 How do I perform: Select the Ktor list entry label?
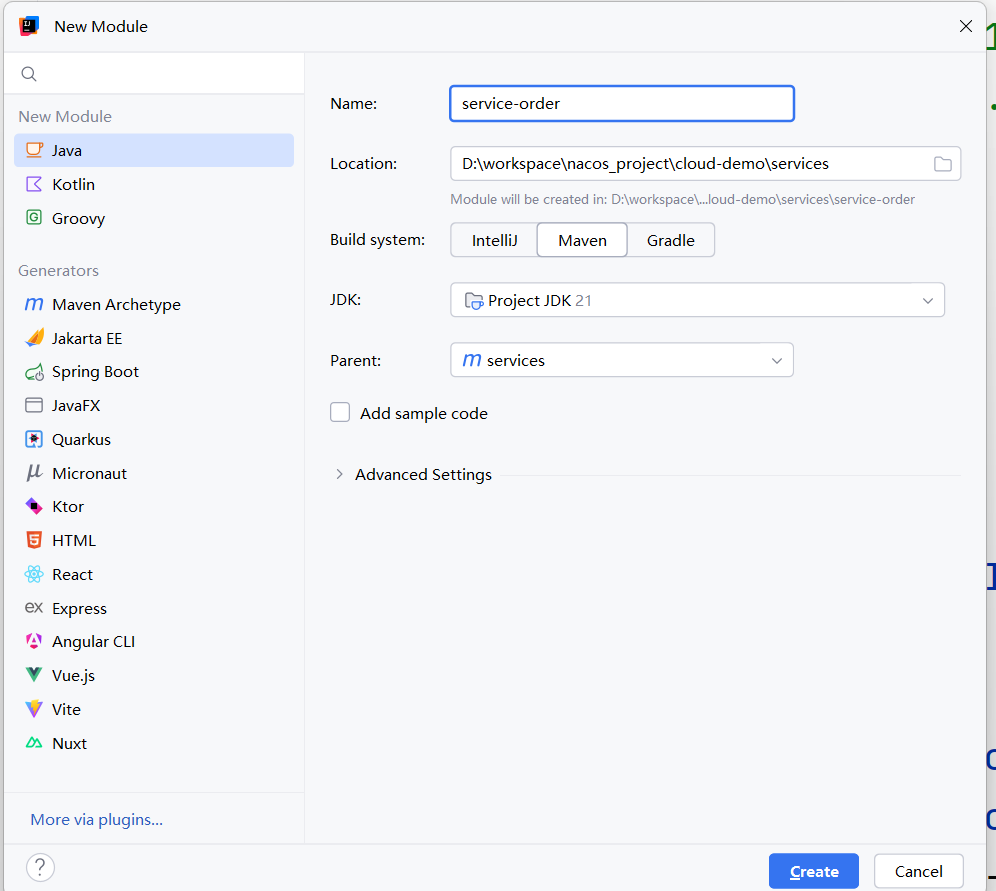(x=68, y=506)
